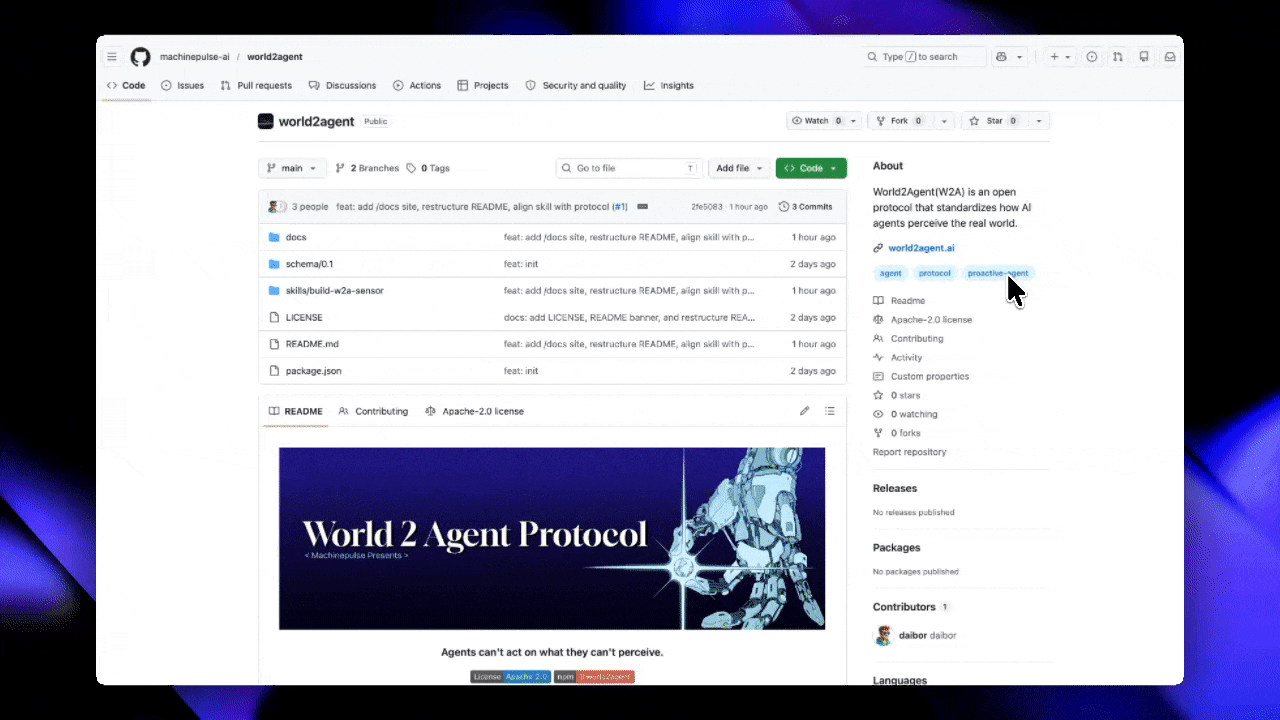Open the green Code dropdown
Screen dimensions: 1280x720
pyautogui.click(x=810, y=168)
